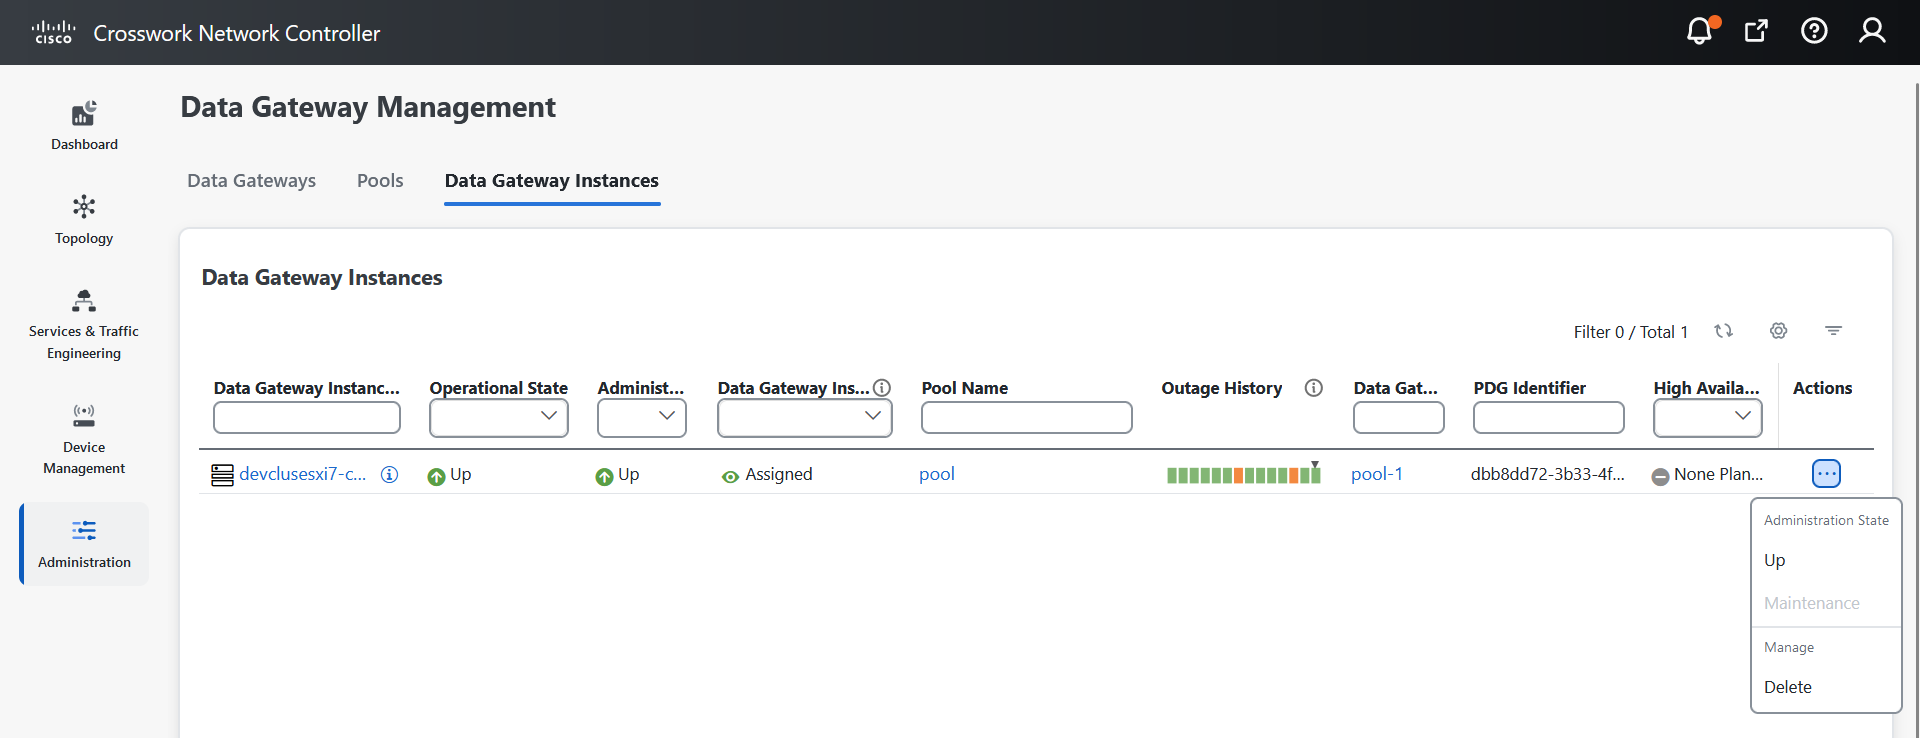Open table settings gear icon
This screenshot has width=1920, height=738.
1778,331
